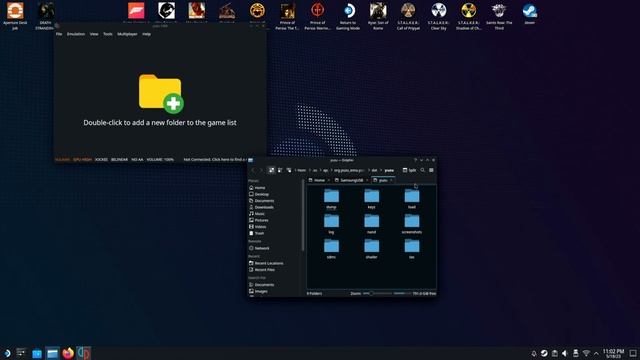
Task: Open Trash in Dolphin Places panel
Action: tap(257, 233)
